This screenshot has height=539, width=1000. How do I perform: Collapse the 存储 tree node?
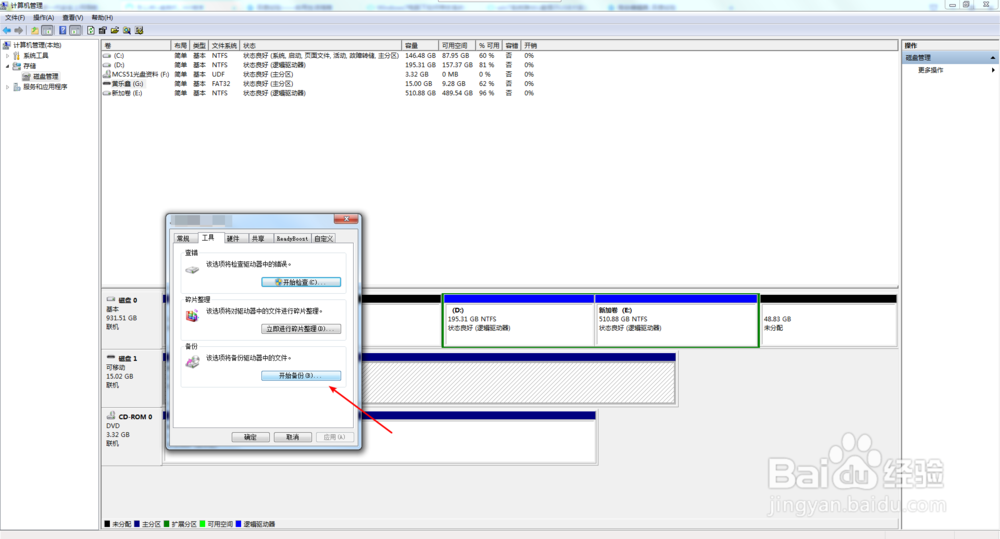pos(8,66)
